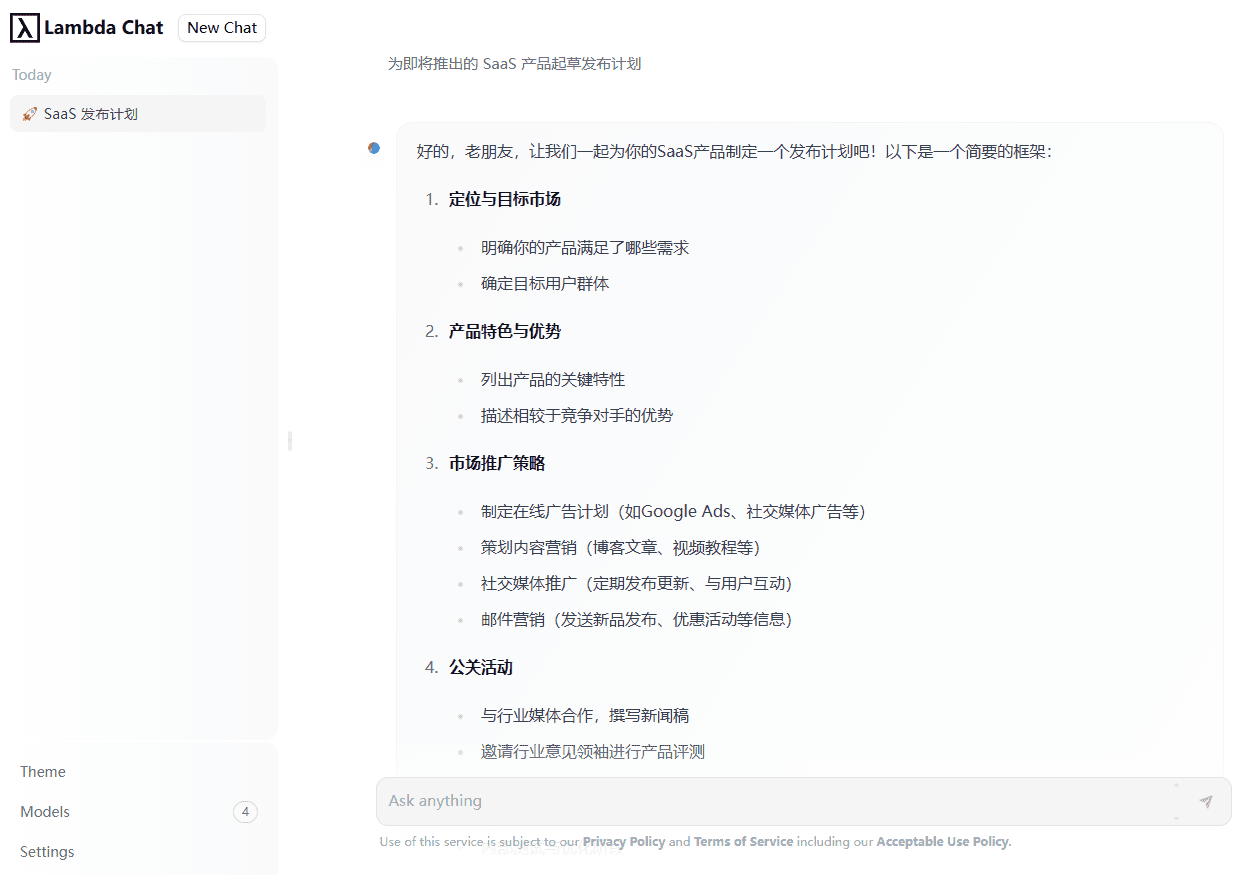Screen dimensions: 1245x875
Task: Click the heading 定位与目标市场
Action: (505, 199)
